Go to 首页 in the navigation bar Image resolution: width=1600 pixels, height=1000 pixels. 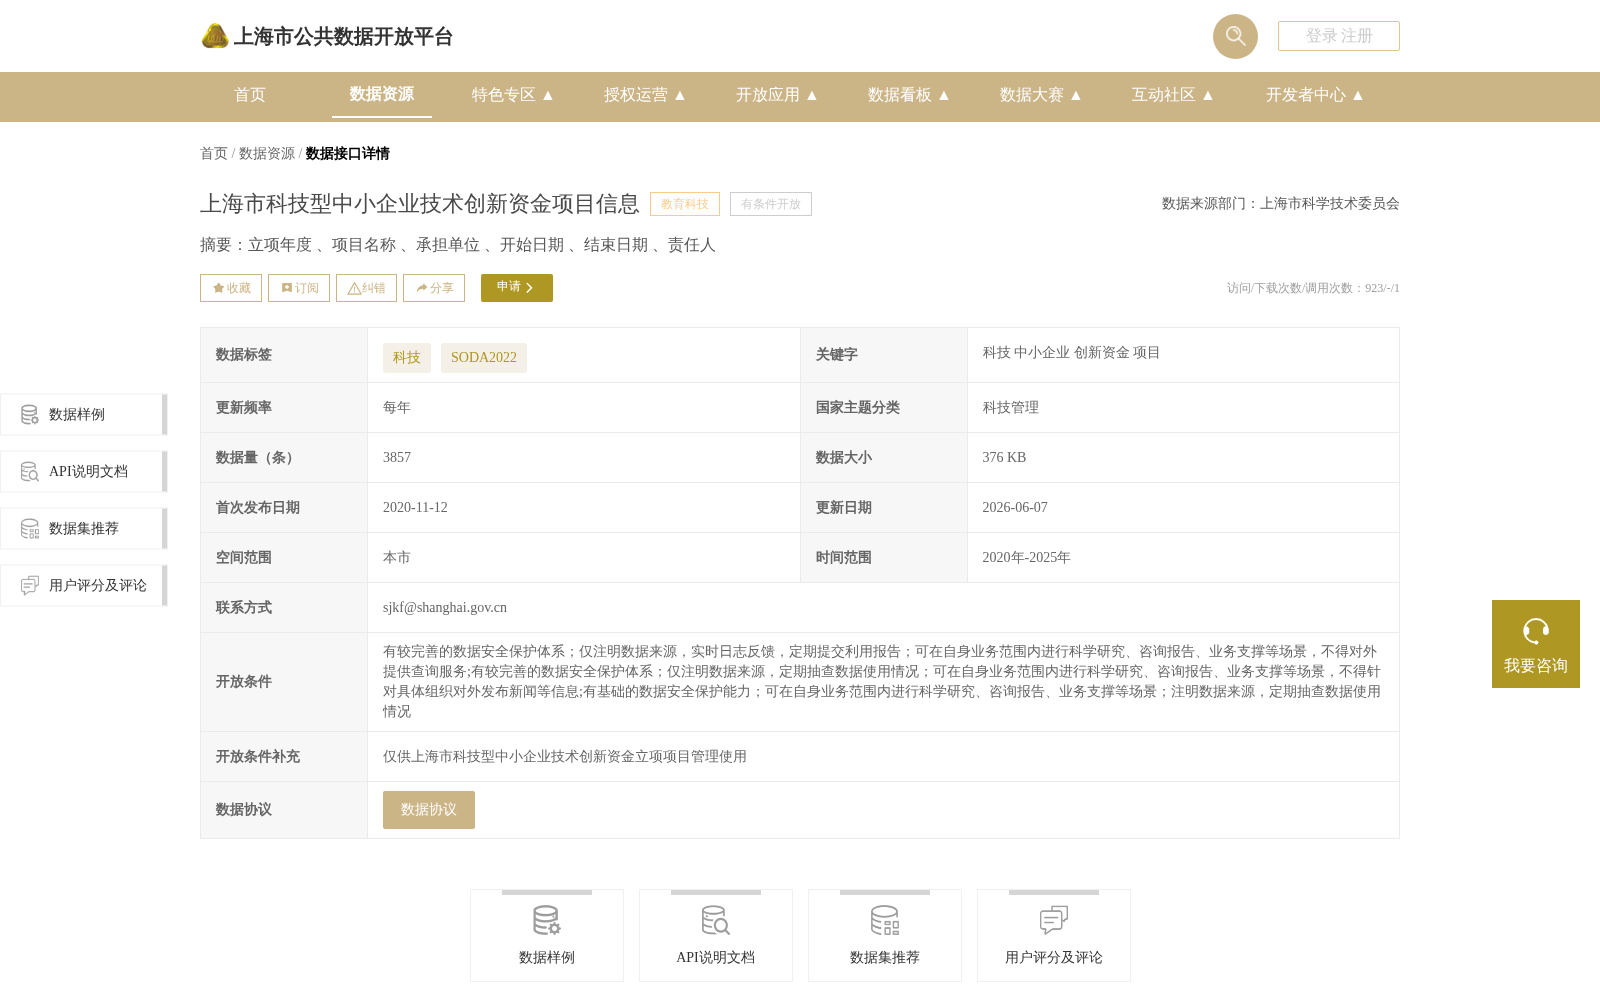pyautogui.click(x=250, y=95)
